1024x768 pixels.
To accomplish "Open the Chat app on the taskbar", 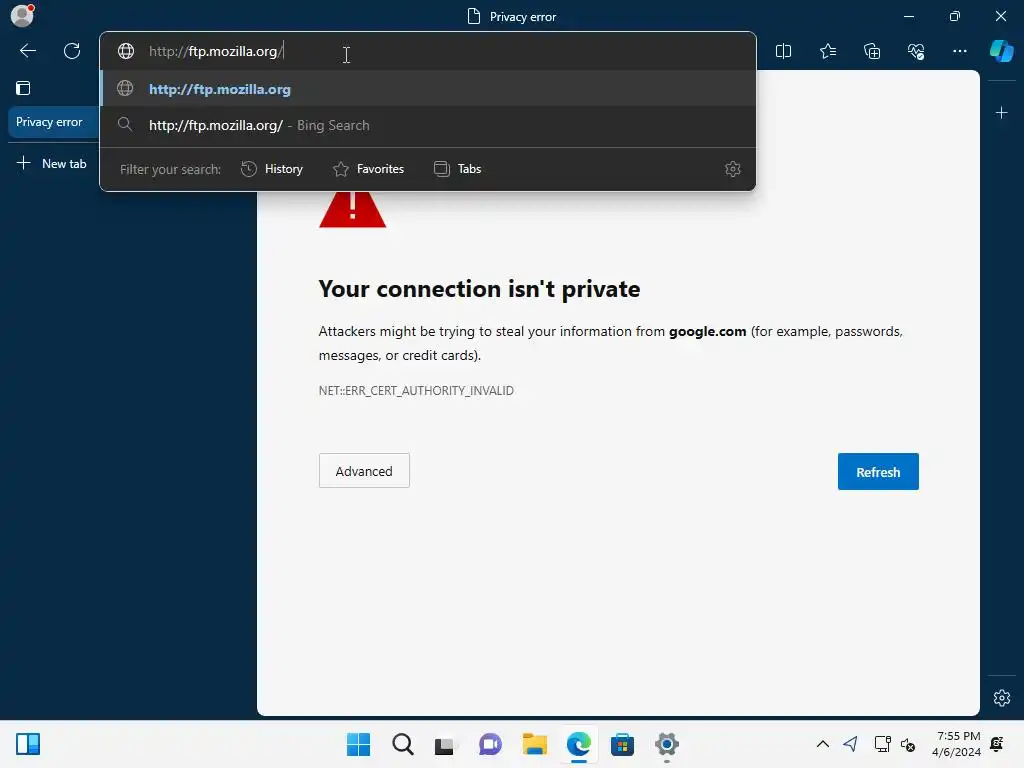I will tap(490, 744).
